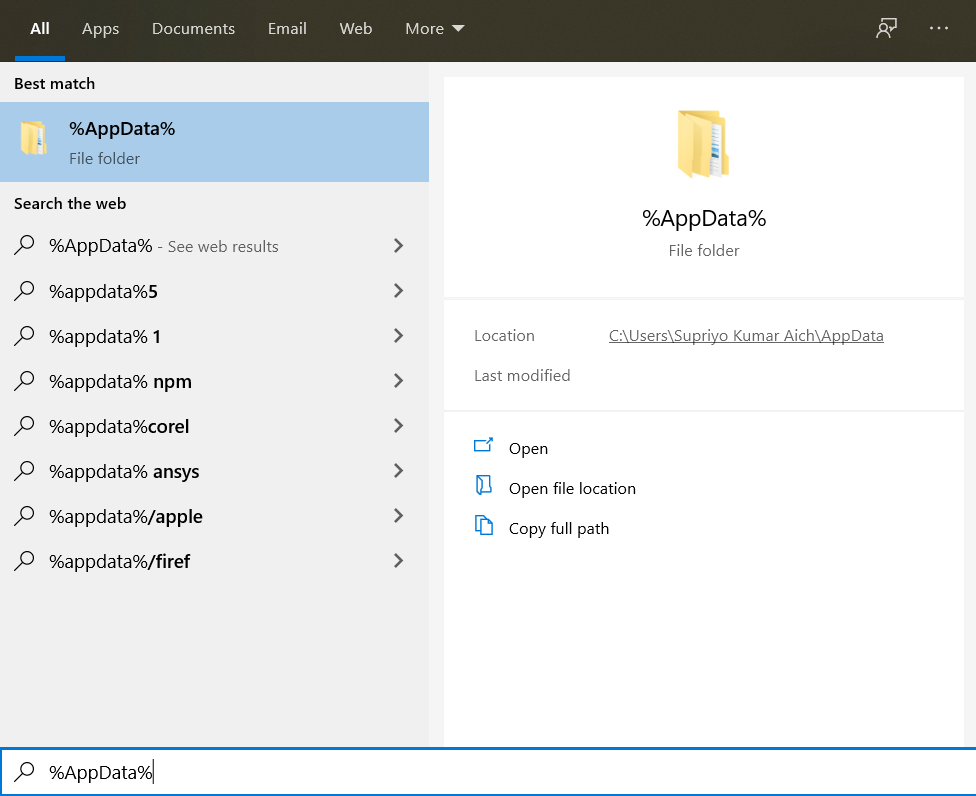Select the %appdata%/apple suggestion text
The width and height of the screenshot is (976, 796).
tap(126, 517)
